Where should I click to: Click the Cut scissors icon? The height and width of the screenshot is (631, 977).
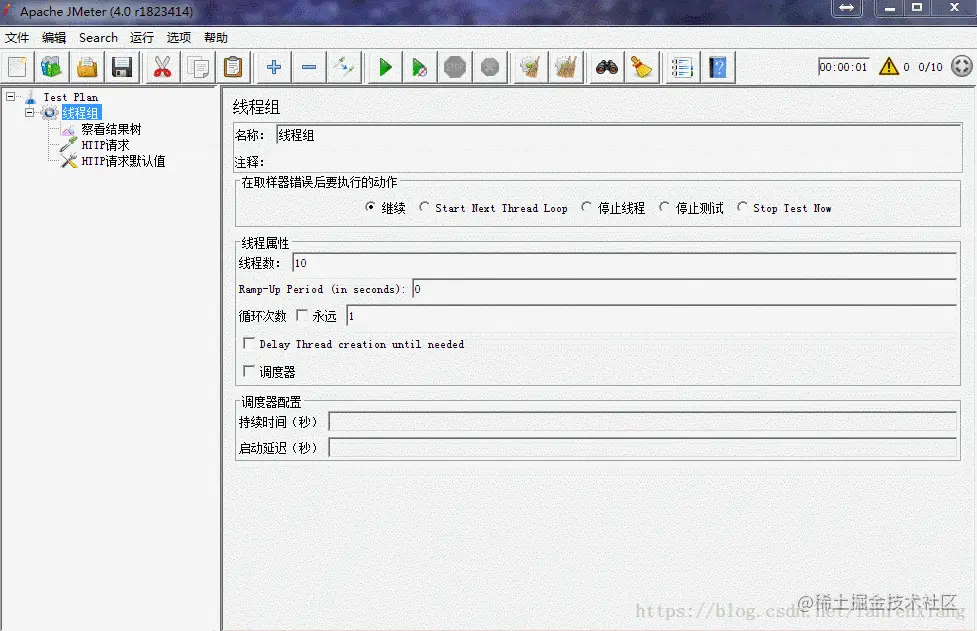pyautogui.click(x=162, y=67)
